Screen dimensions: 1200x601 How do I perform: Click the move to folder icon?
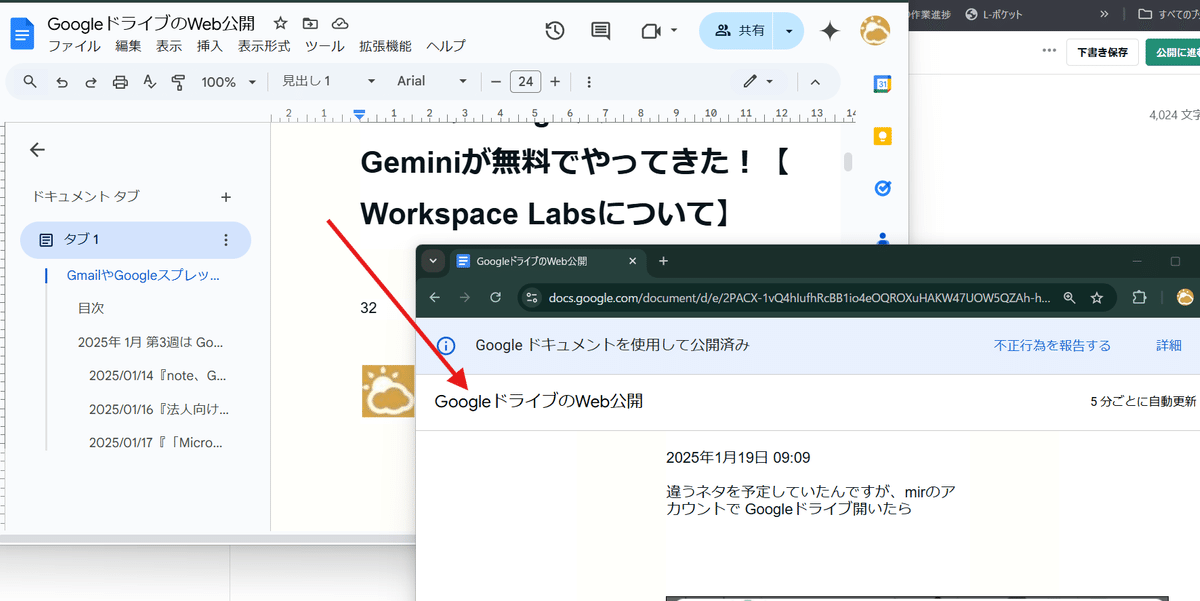coord(310,23)
